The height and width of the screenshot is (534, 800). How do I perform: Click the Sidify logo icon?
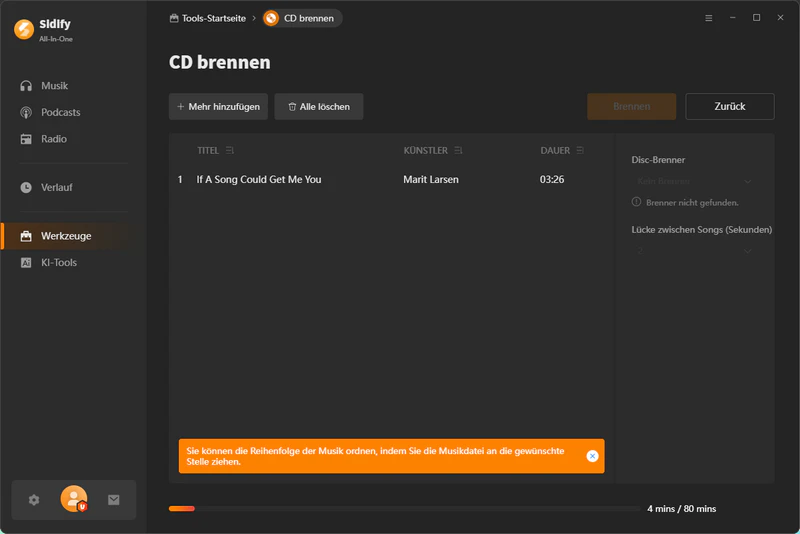[23, 30]
